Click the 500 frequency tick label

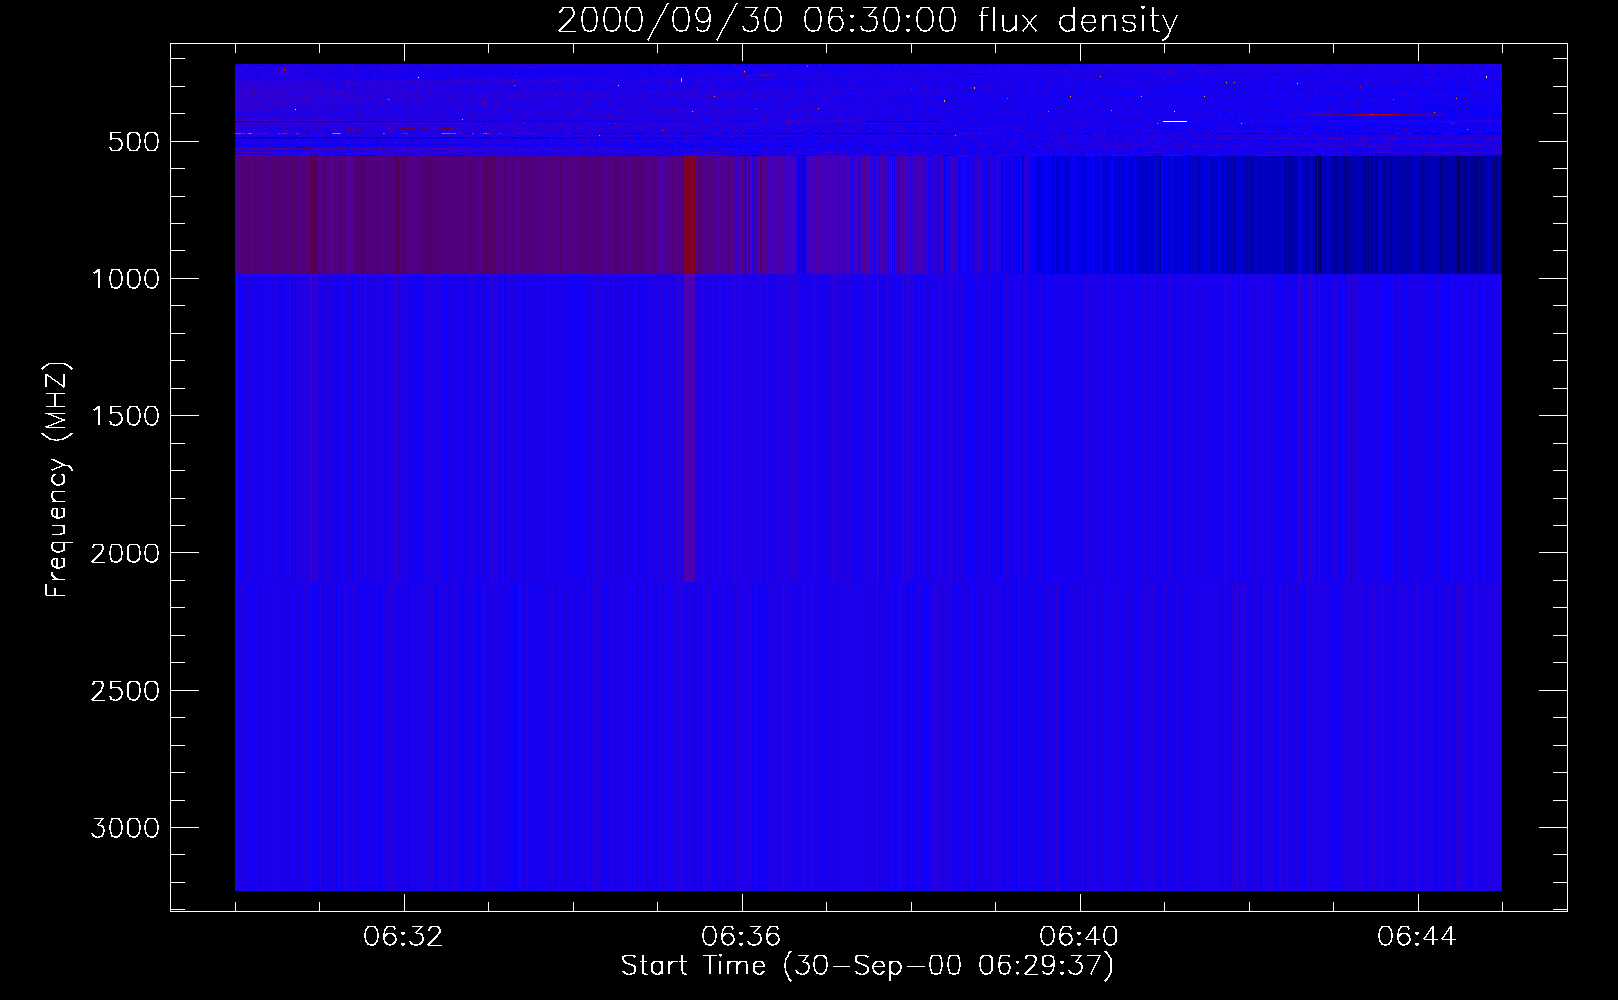point(134,142)
